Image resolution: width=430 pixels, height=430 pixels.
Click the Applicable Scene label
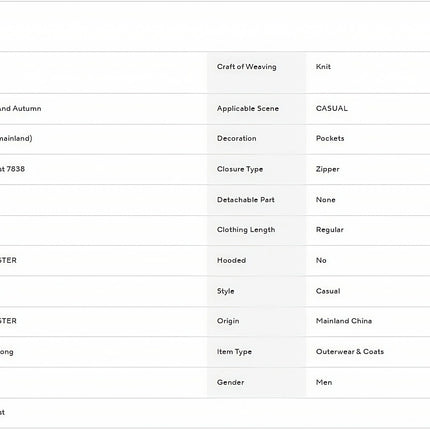pyautogui.click(x=248, y=109)
